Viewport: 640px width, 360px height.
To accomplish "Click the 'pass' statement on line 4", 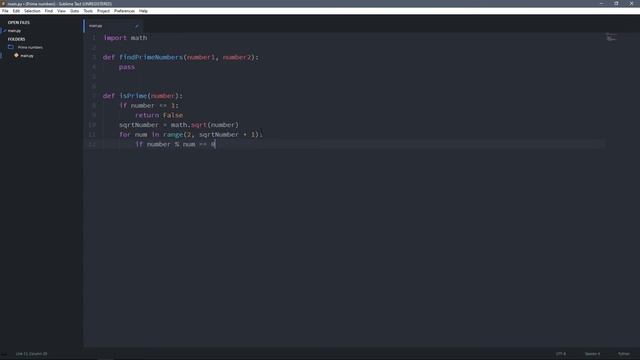I will [x=127, y=67].
